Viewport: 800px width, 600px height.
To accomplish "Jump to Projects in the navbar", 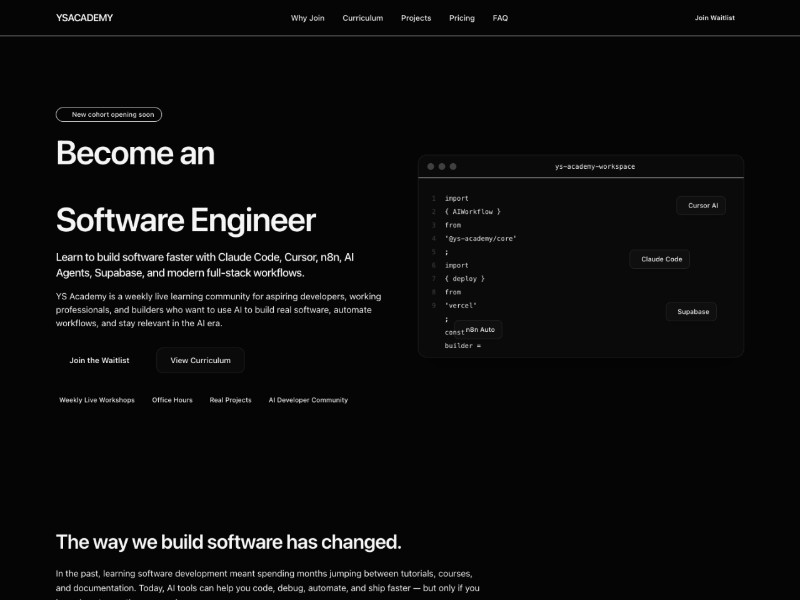I will [416, 18].
